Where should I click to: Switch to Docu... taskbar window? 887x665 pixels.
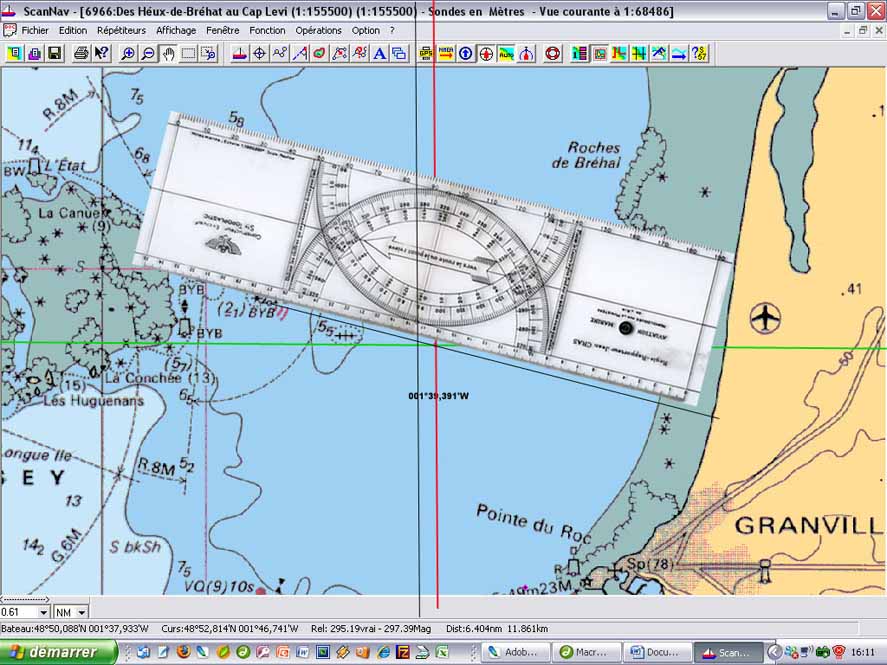pos(658,653)
